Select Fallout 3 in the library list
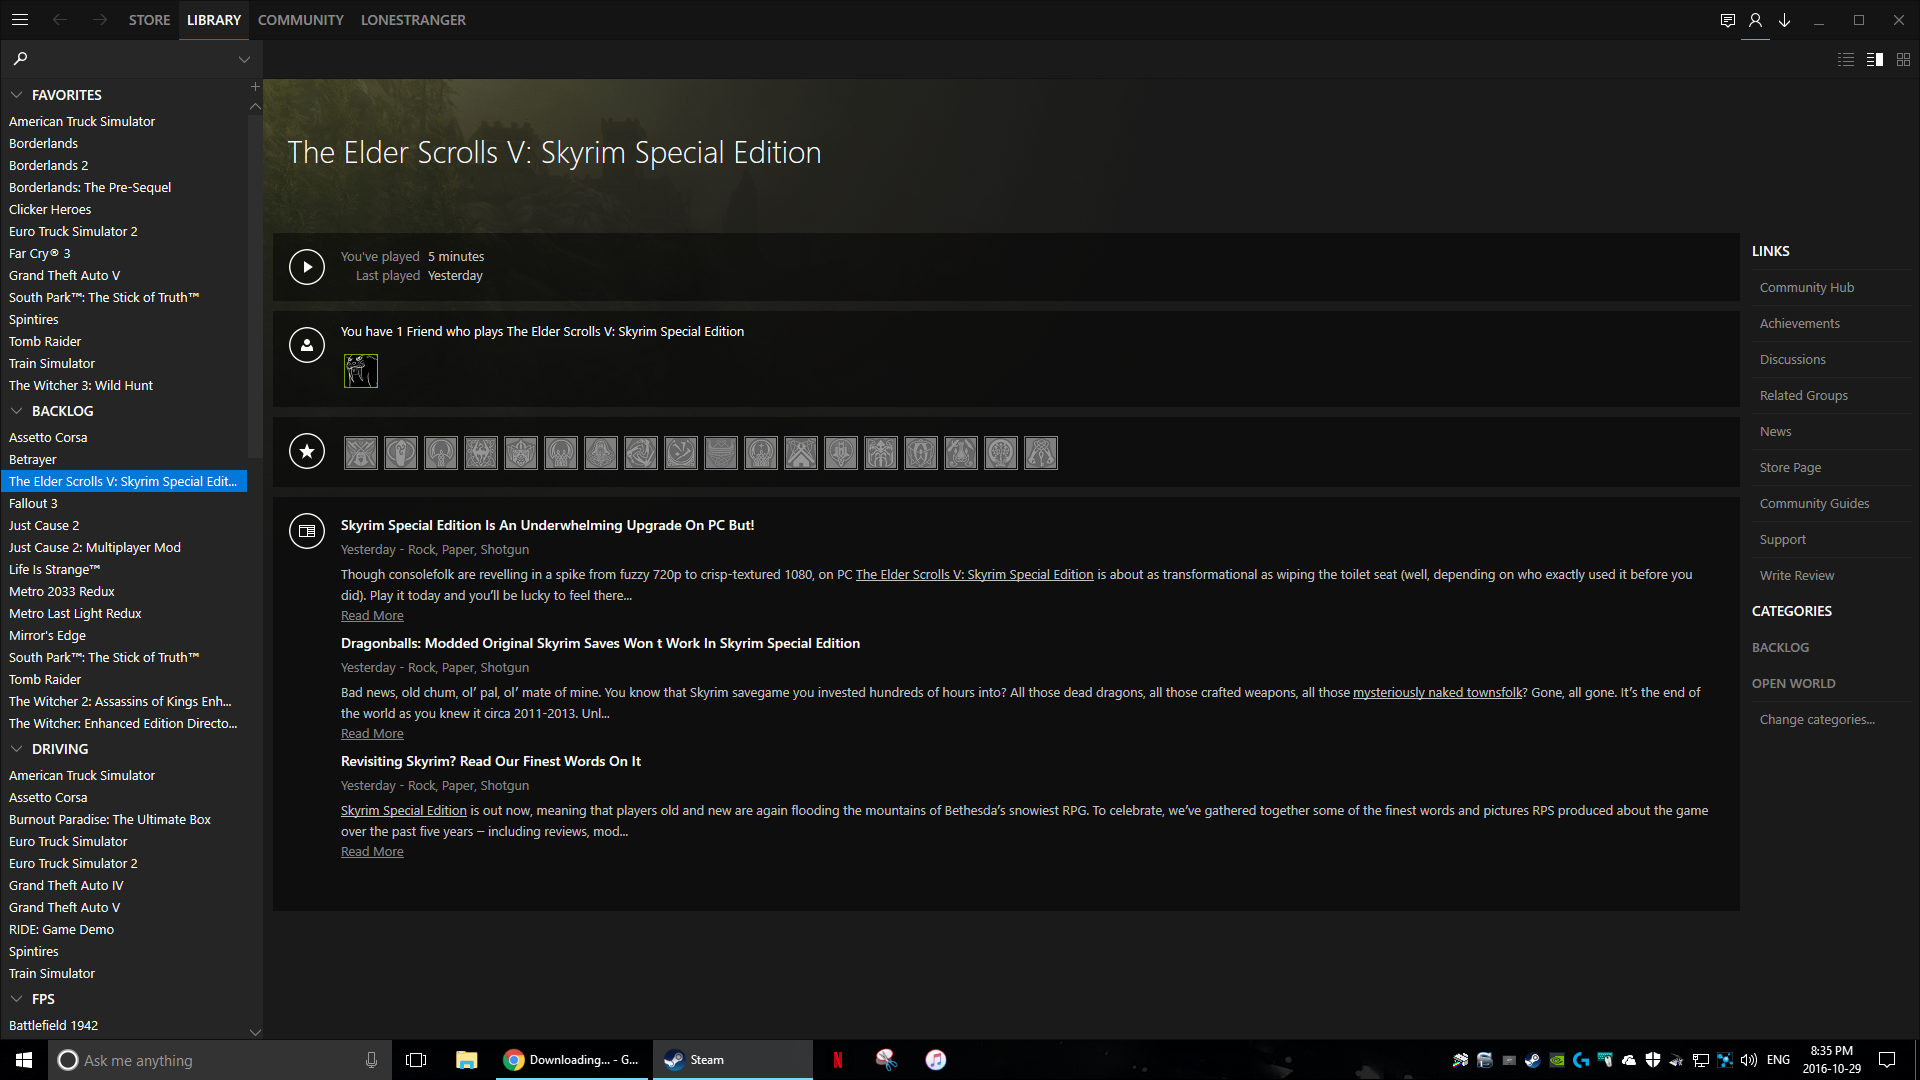The height and width of the screenshot is (1080, 1920). 124,503
